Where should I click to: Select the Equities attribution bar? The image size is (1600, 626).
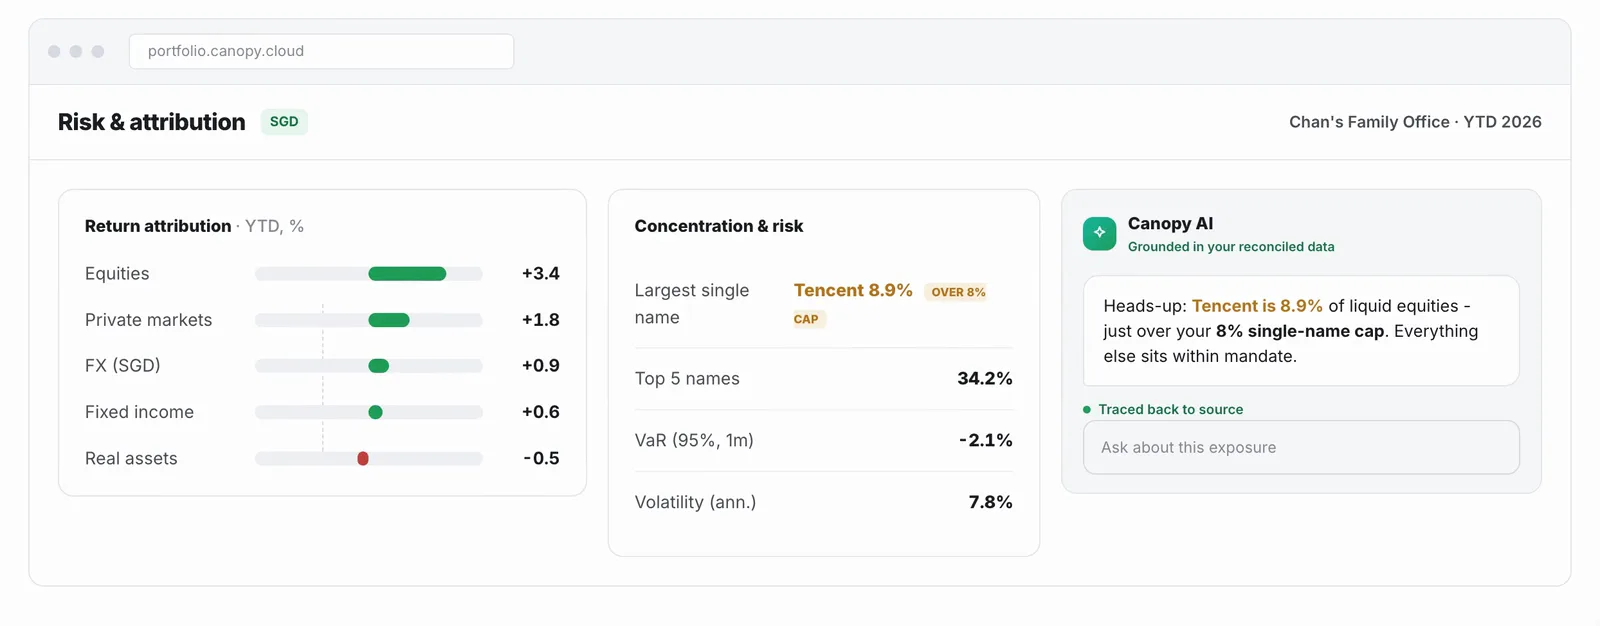click(x=407, y=274)
